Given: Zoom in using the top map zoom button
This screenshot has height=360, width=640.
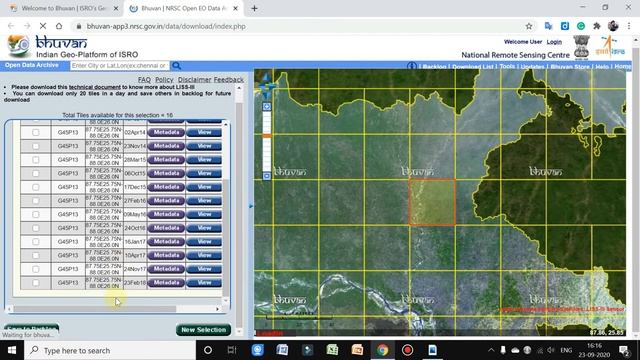Looking at the screenshot, I should click(x=267, y=107).
